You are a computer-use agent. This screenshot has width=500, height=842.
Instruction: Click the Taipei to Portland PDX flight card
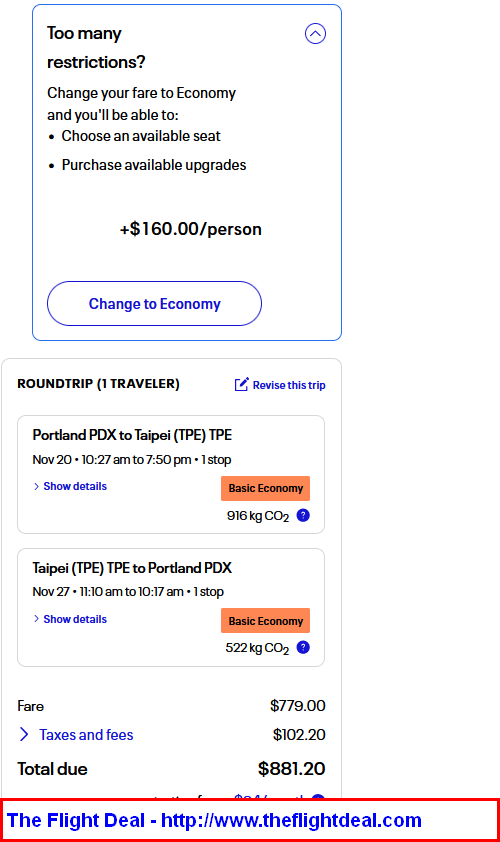point(171,607)
